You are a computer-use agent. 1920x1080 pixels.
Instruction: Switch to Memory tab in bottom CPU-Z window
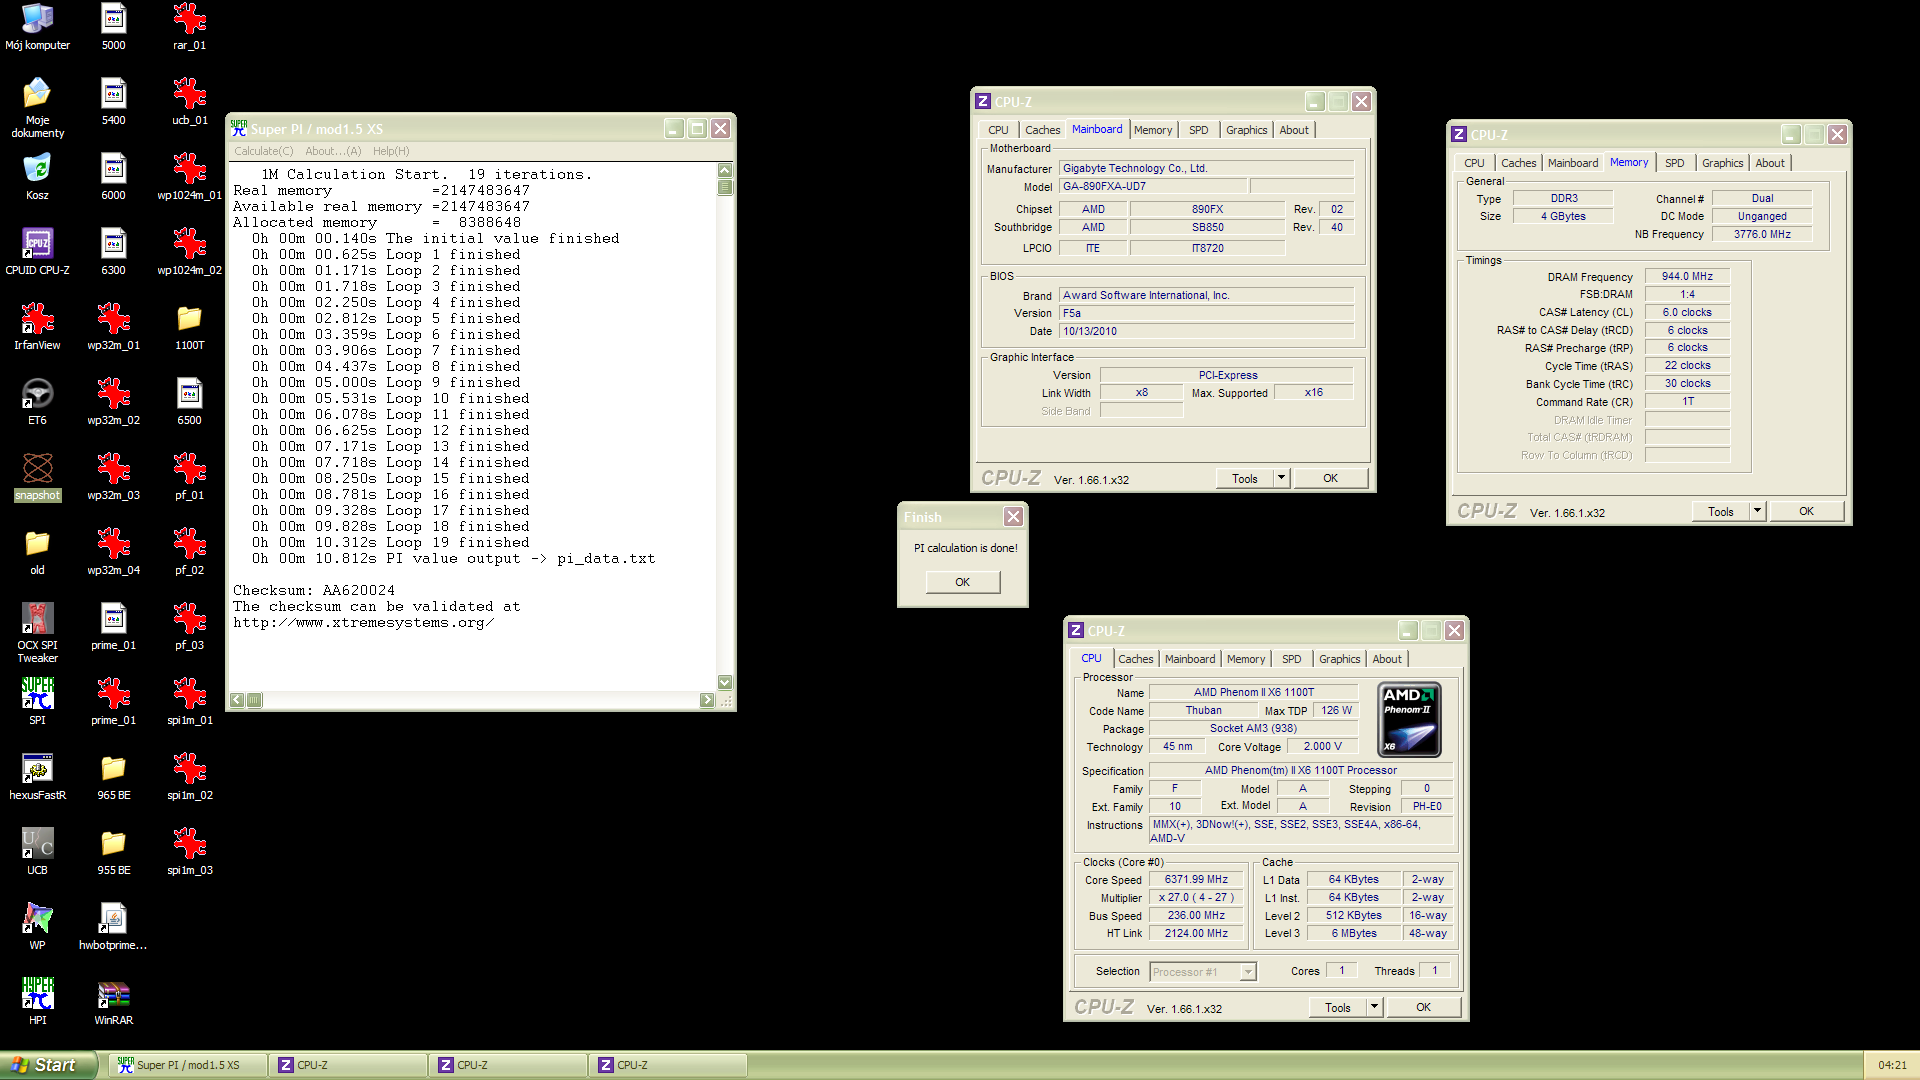pyautogui.click(x=1246, y=659)
